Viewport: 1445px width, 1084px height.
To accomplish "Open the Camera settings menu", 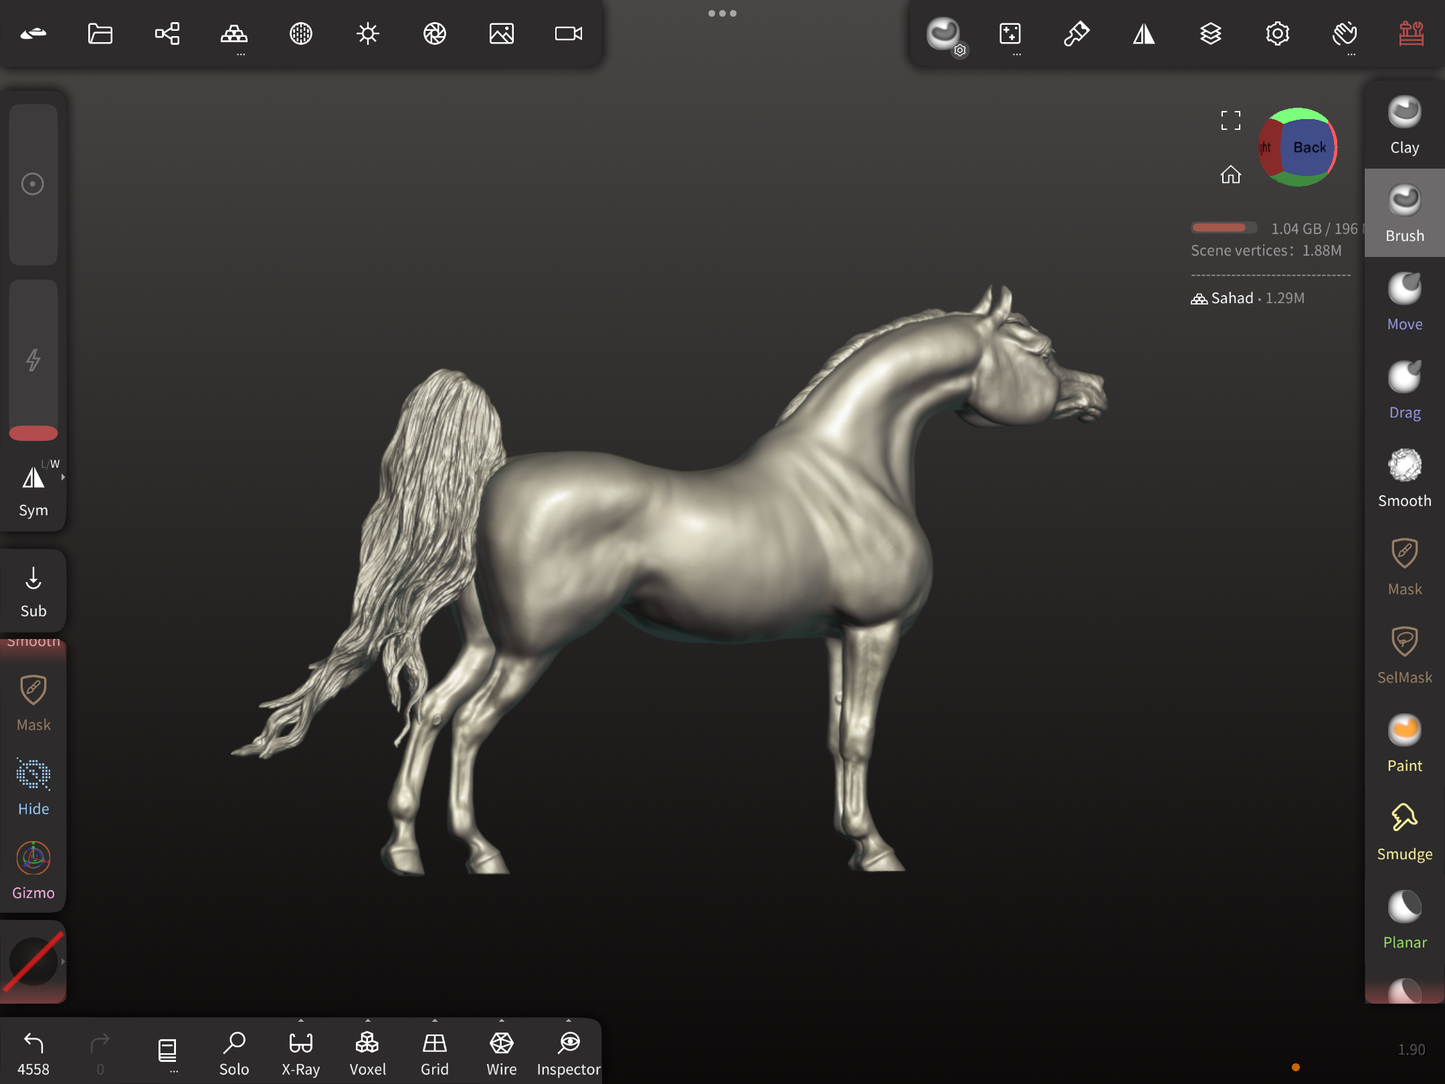I will coord(568,34).
